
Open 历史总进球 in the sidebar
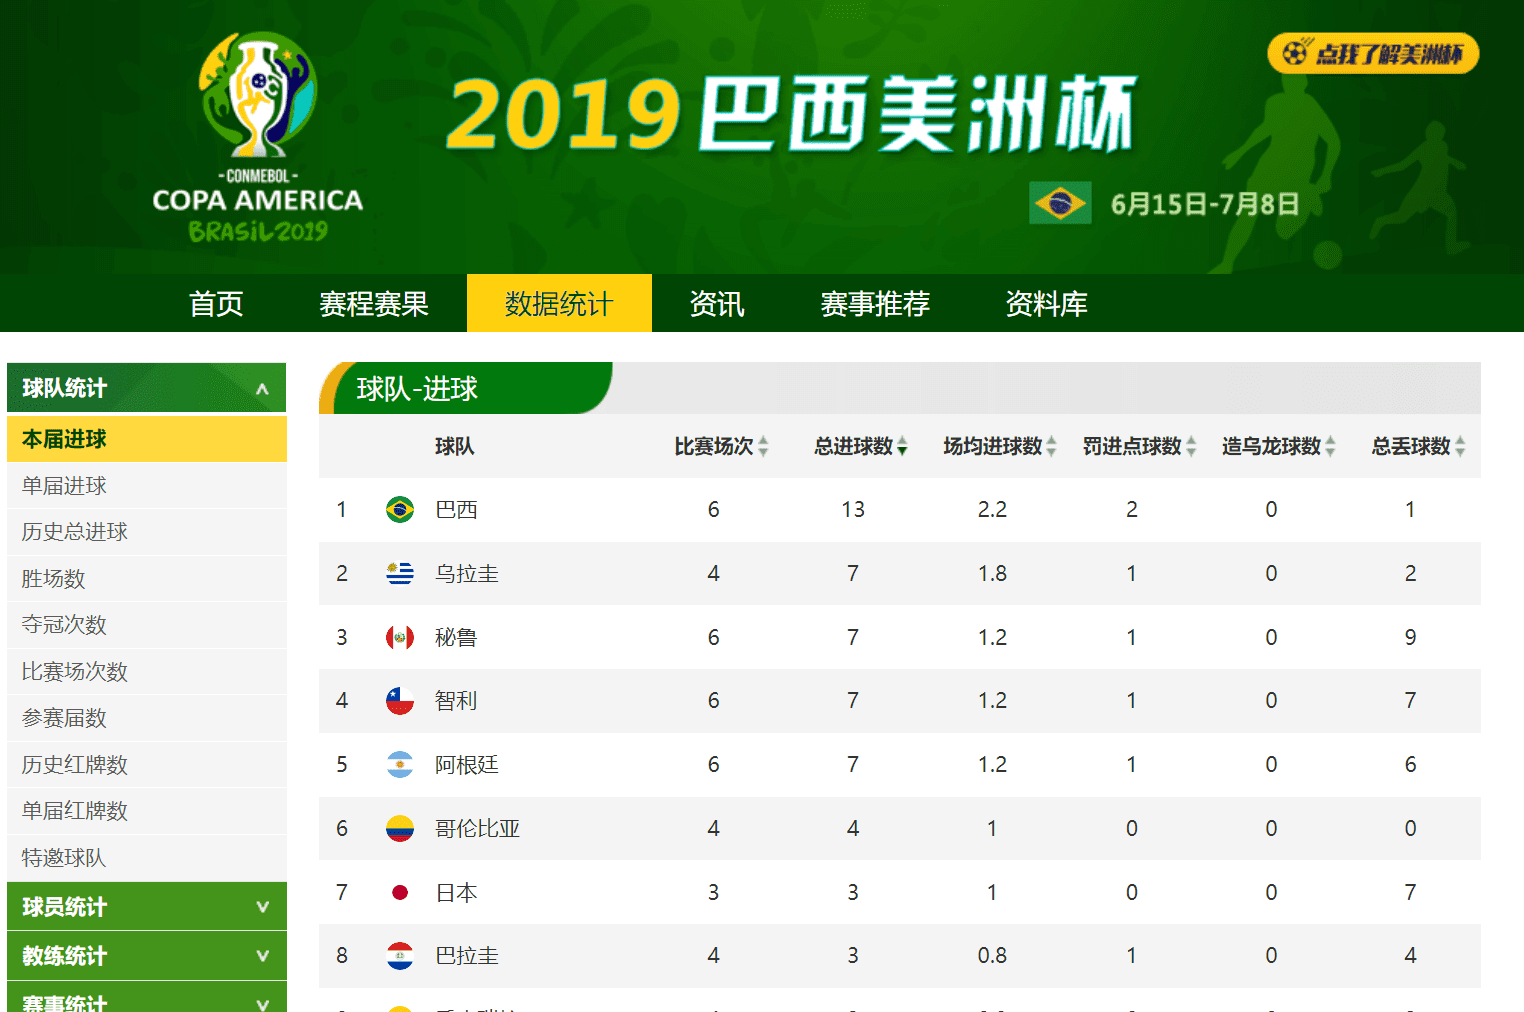tap(75, 532)
